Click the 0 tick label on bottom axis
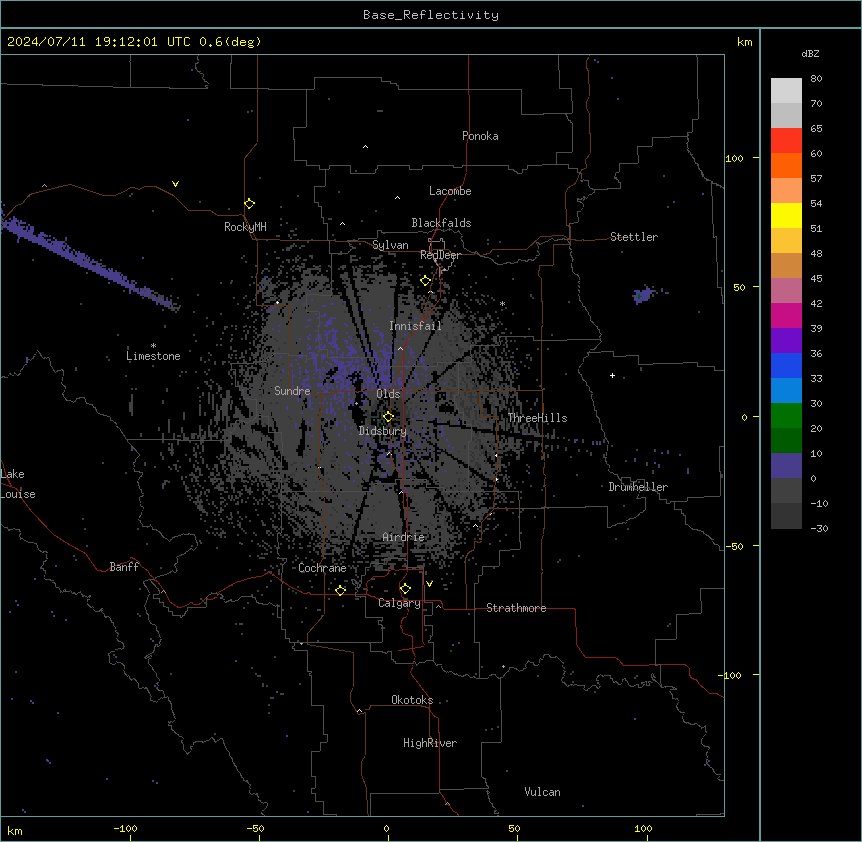The image size is (862, 842). click(x=386, y=828)
